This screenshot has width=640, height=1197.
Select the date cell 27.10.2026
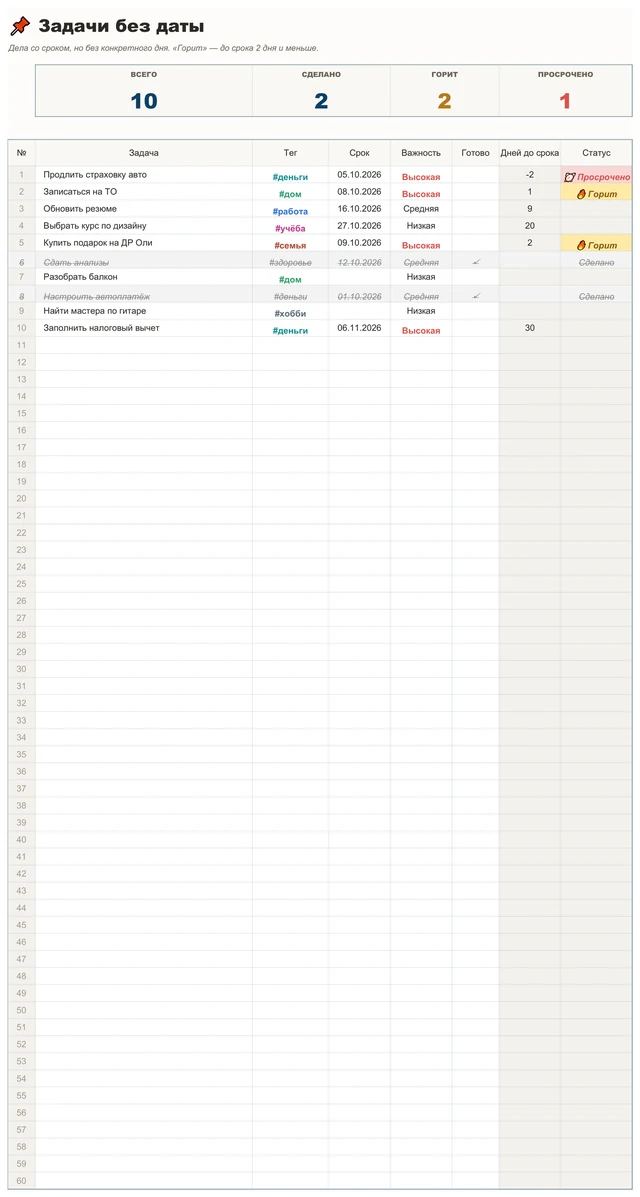[x=359, y=225]
